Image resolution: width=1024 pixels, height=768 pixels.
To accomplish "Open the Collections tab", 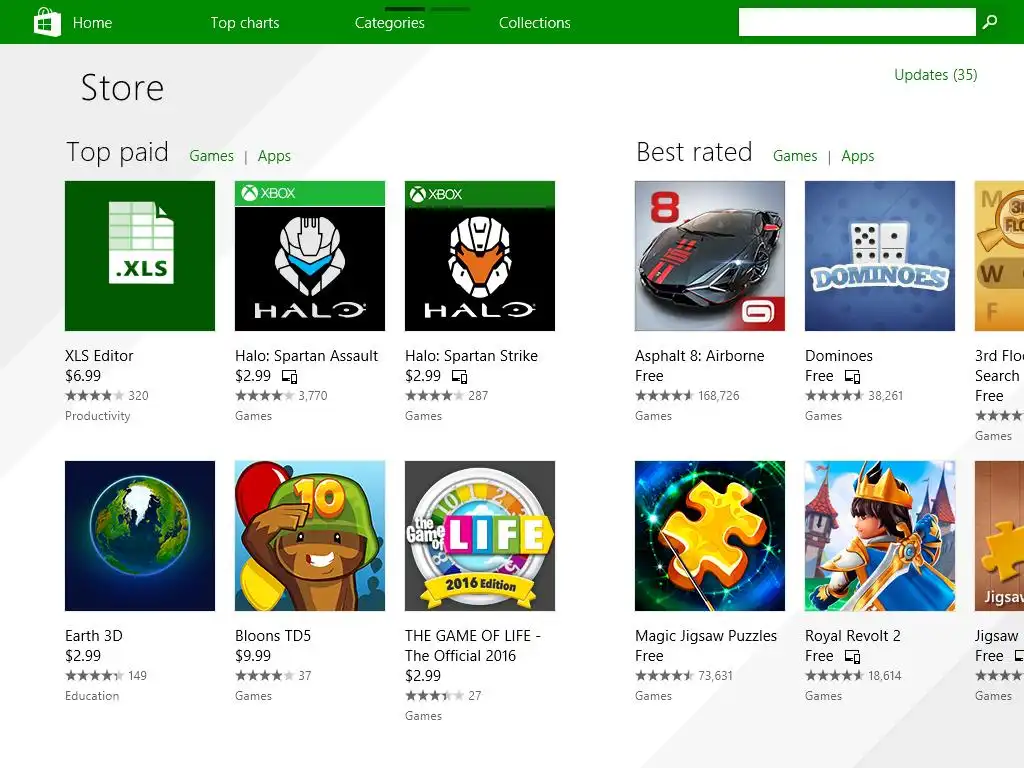I will pyautogui.click(x=535, y=23).
